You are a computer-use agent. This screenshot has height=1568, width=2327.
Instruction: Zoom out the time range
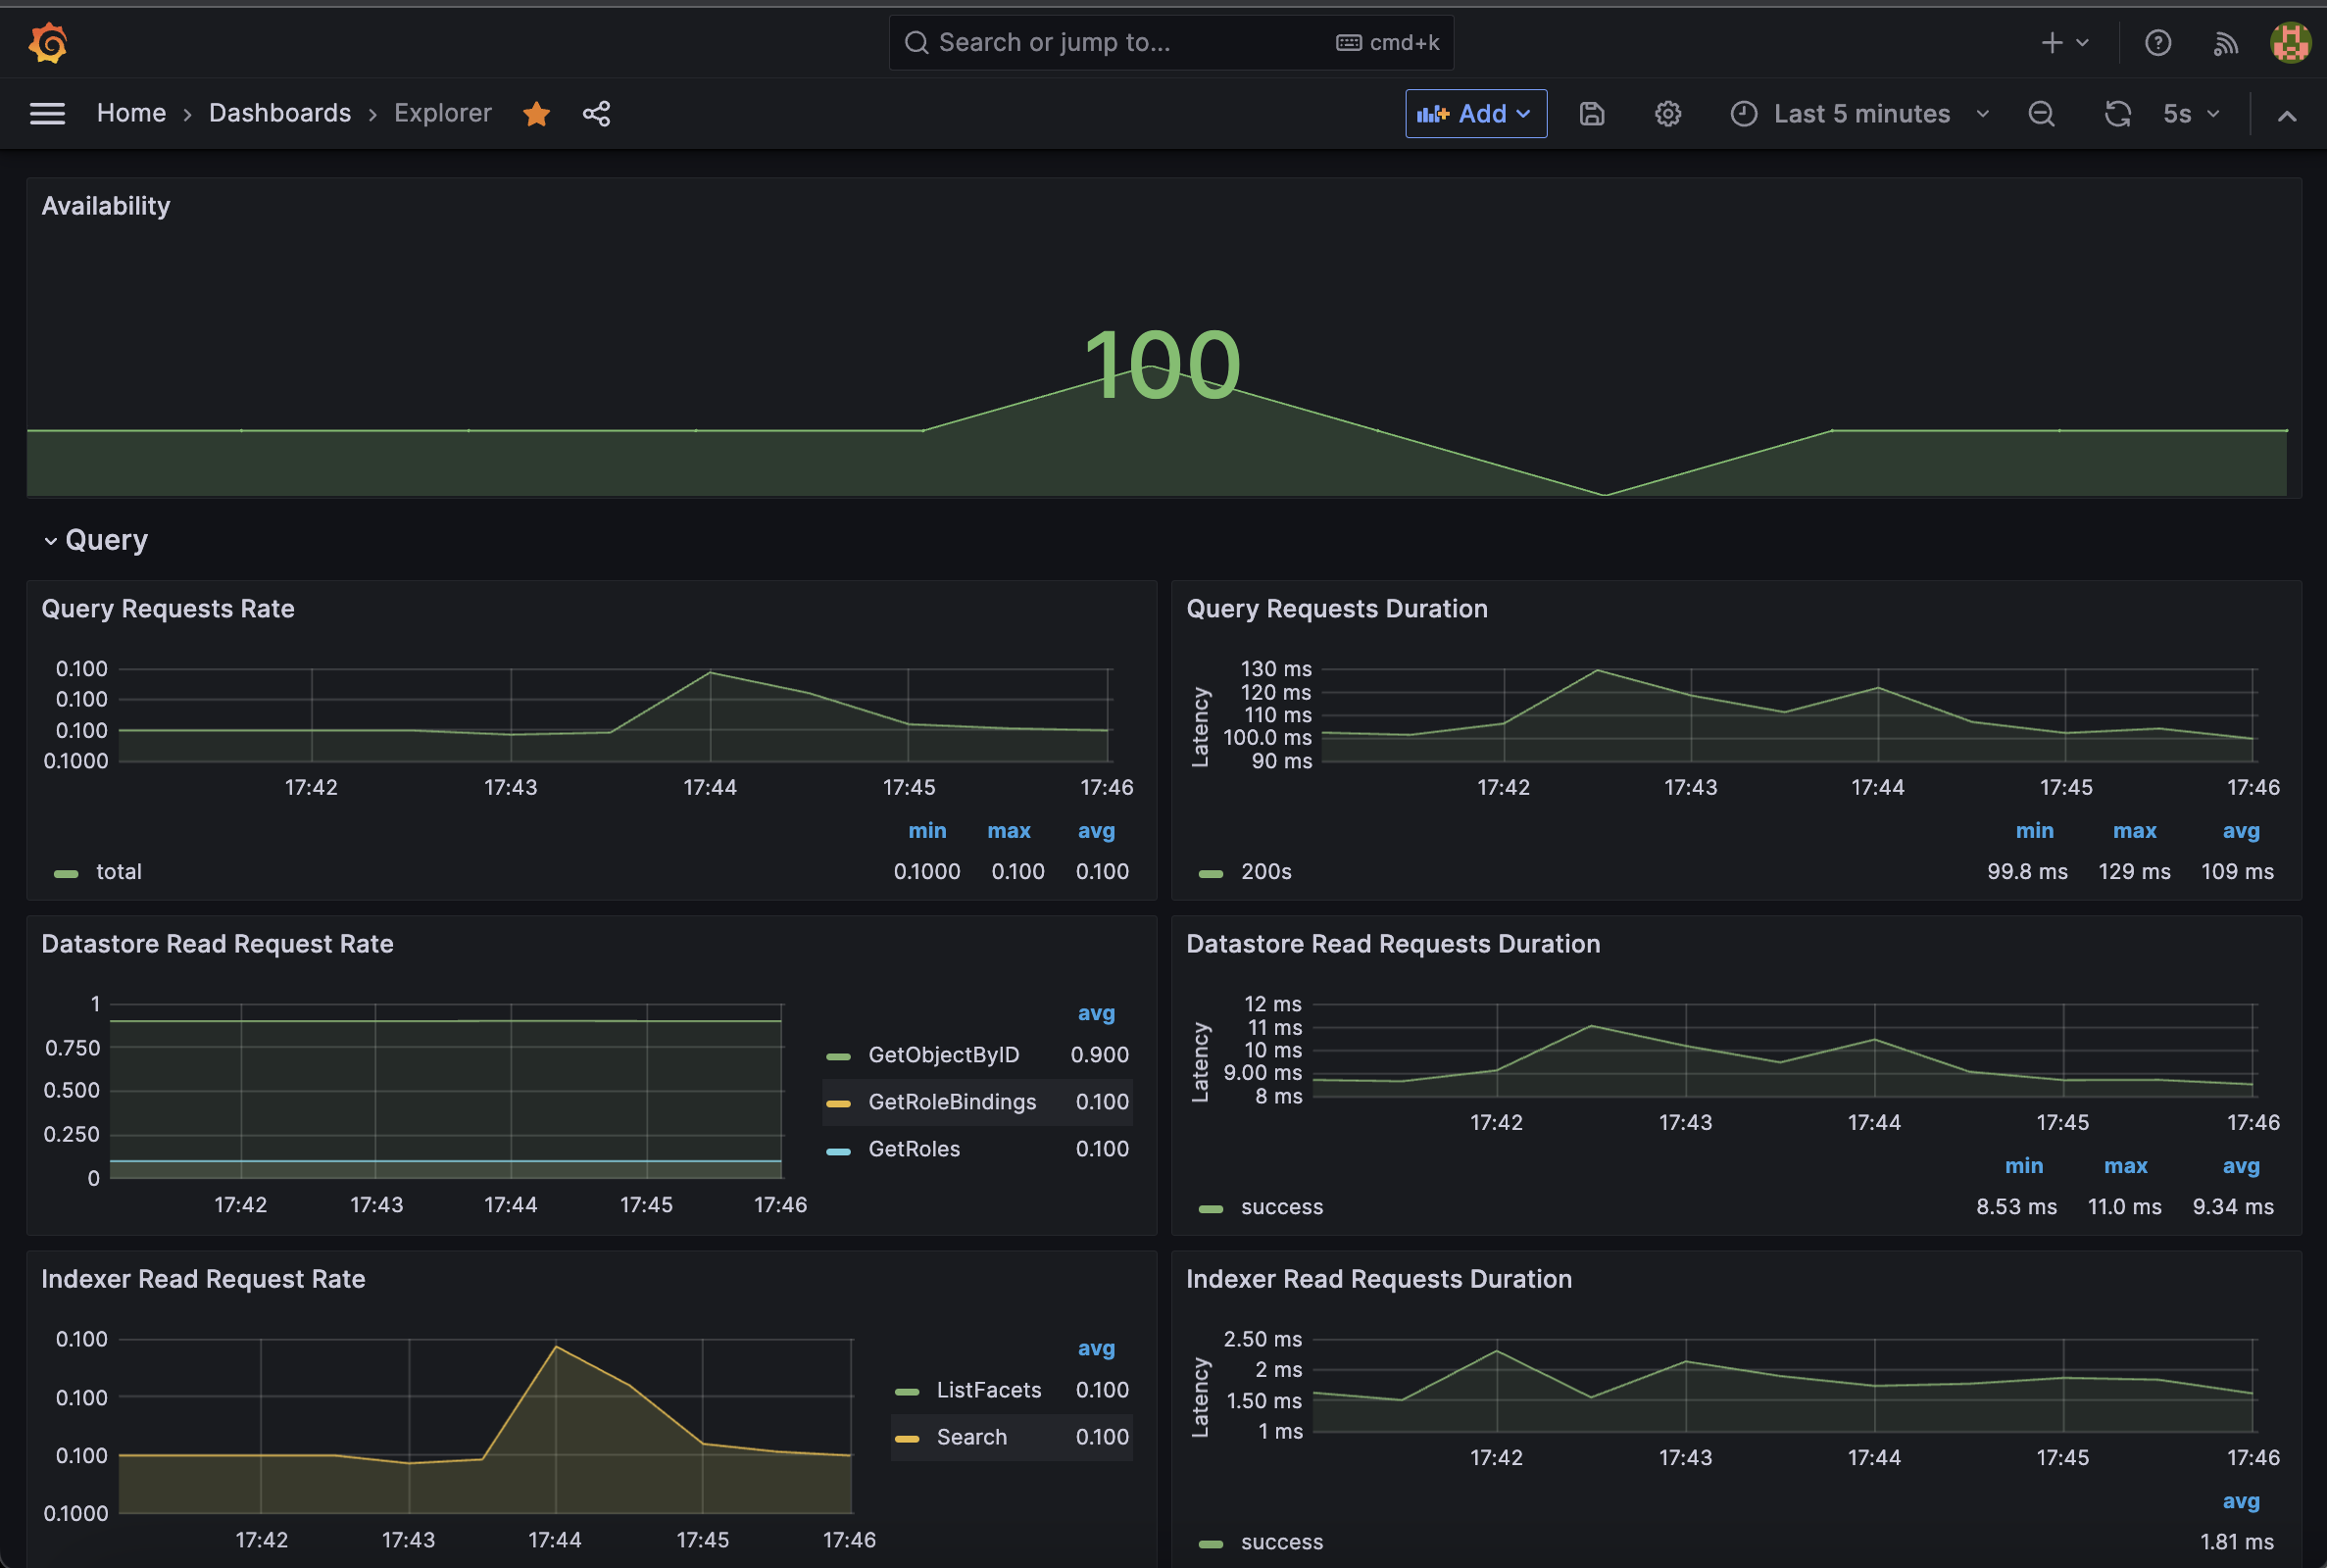coord(2041,114)
